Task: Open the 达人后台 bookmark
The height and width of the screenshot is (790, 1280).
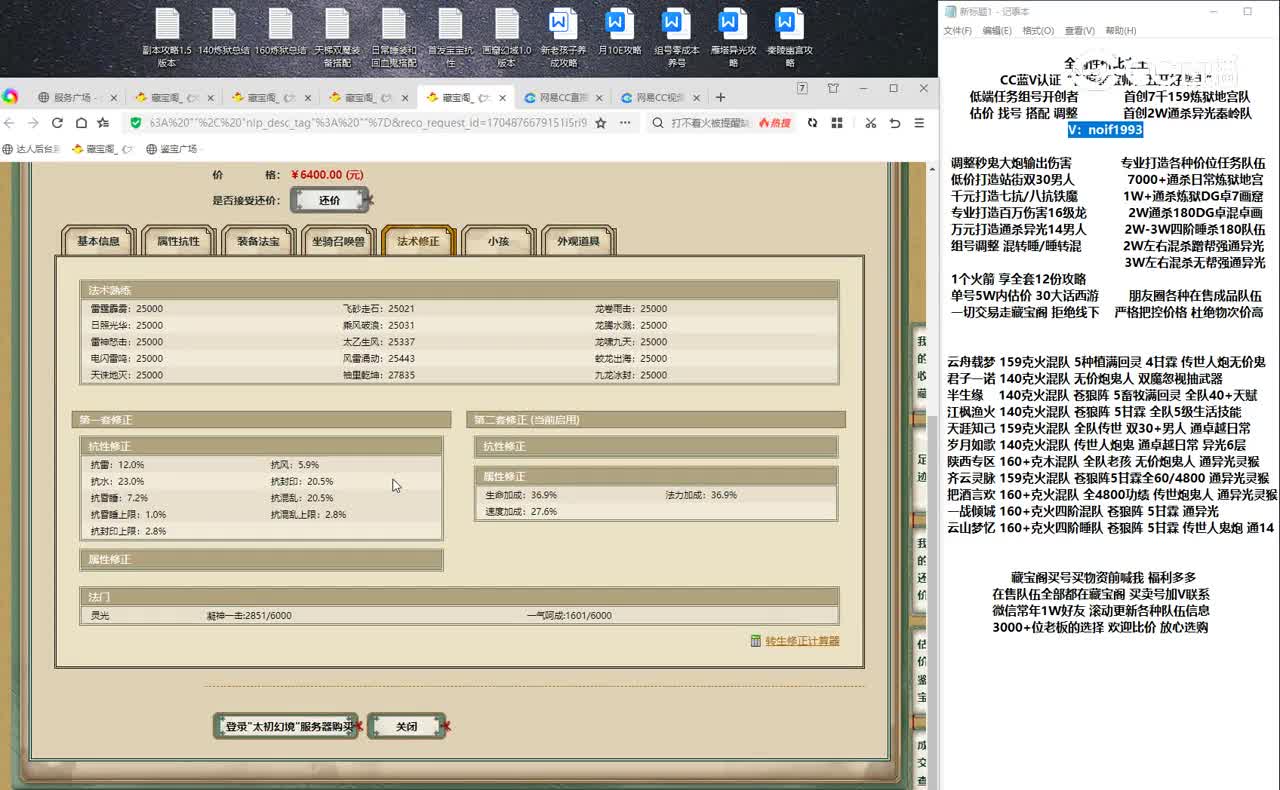Action: tap(31, 149)
